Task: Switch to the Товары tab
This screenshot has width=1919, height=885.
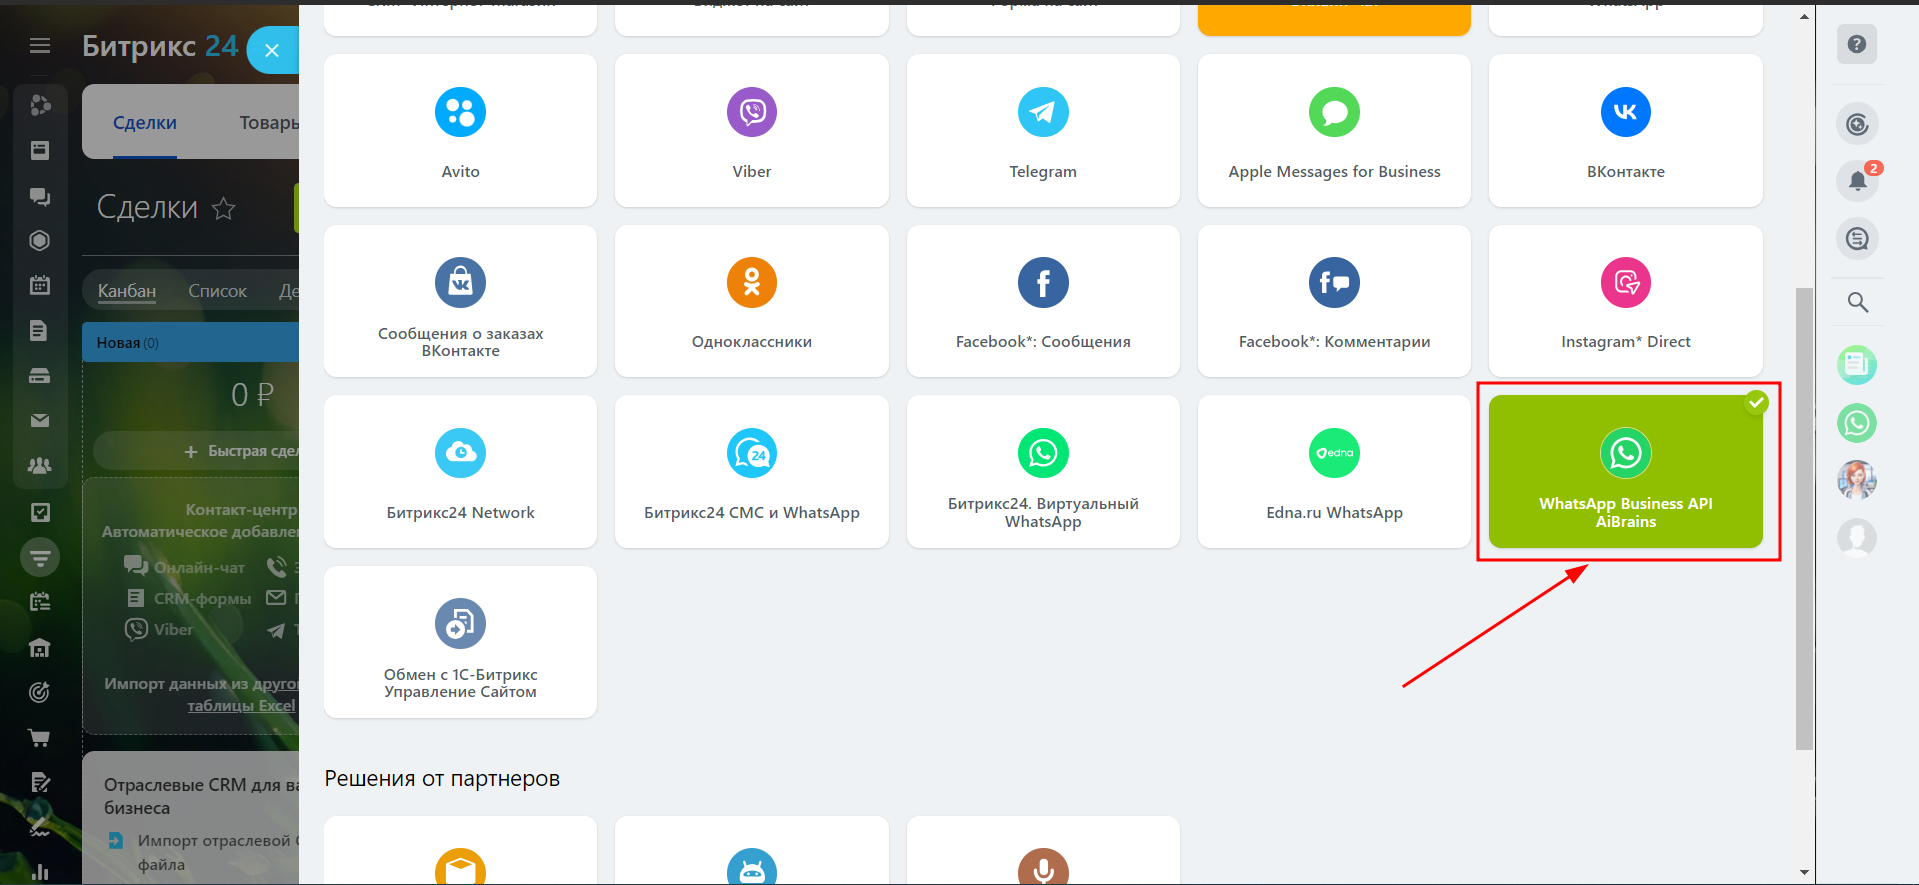Action: click(x=269, y=123)
